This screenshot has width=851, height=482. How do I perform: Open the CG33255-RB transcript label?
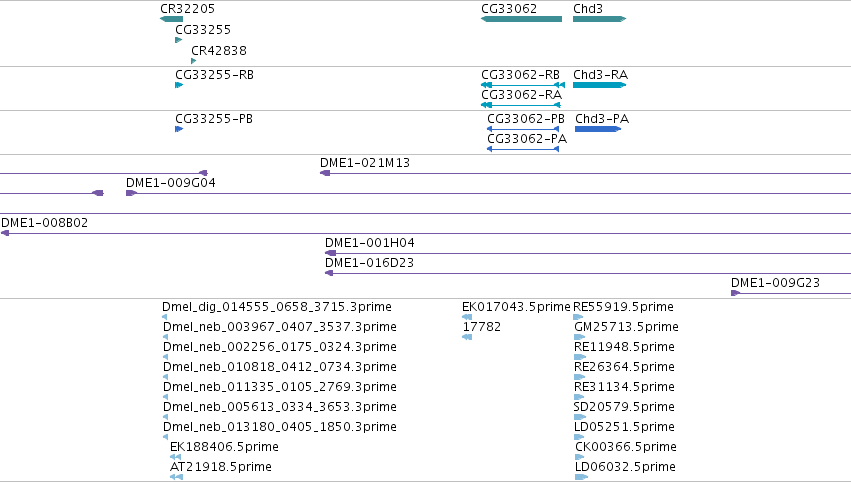point(214,74)
